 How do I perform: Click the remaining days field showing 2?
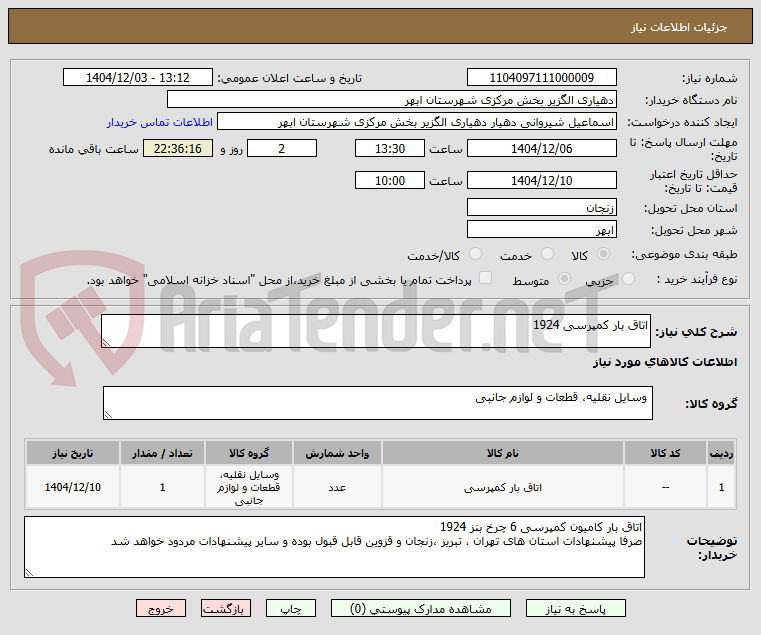(282, 149)
